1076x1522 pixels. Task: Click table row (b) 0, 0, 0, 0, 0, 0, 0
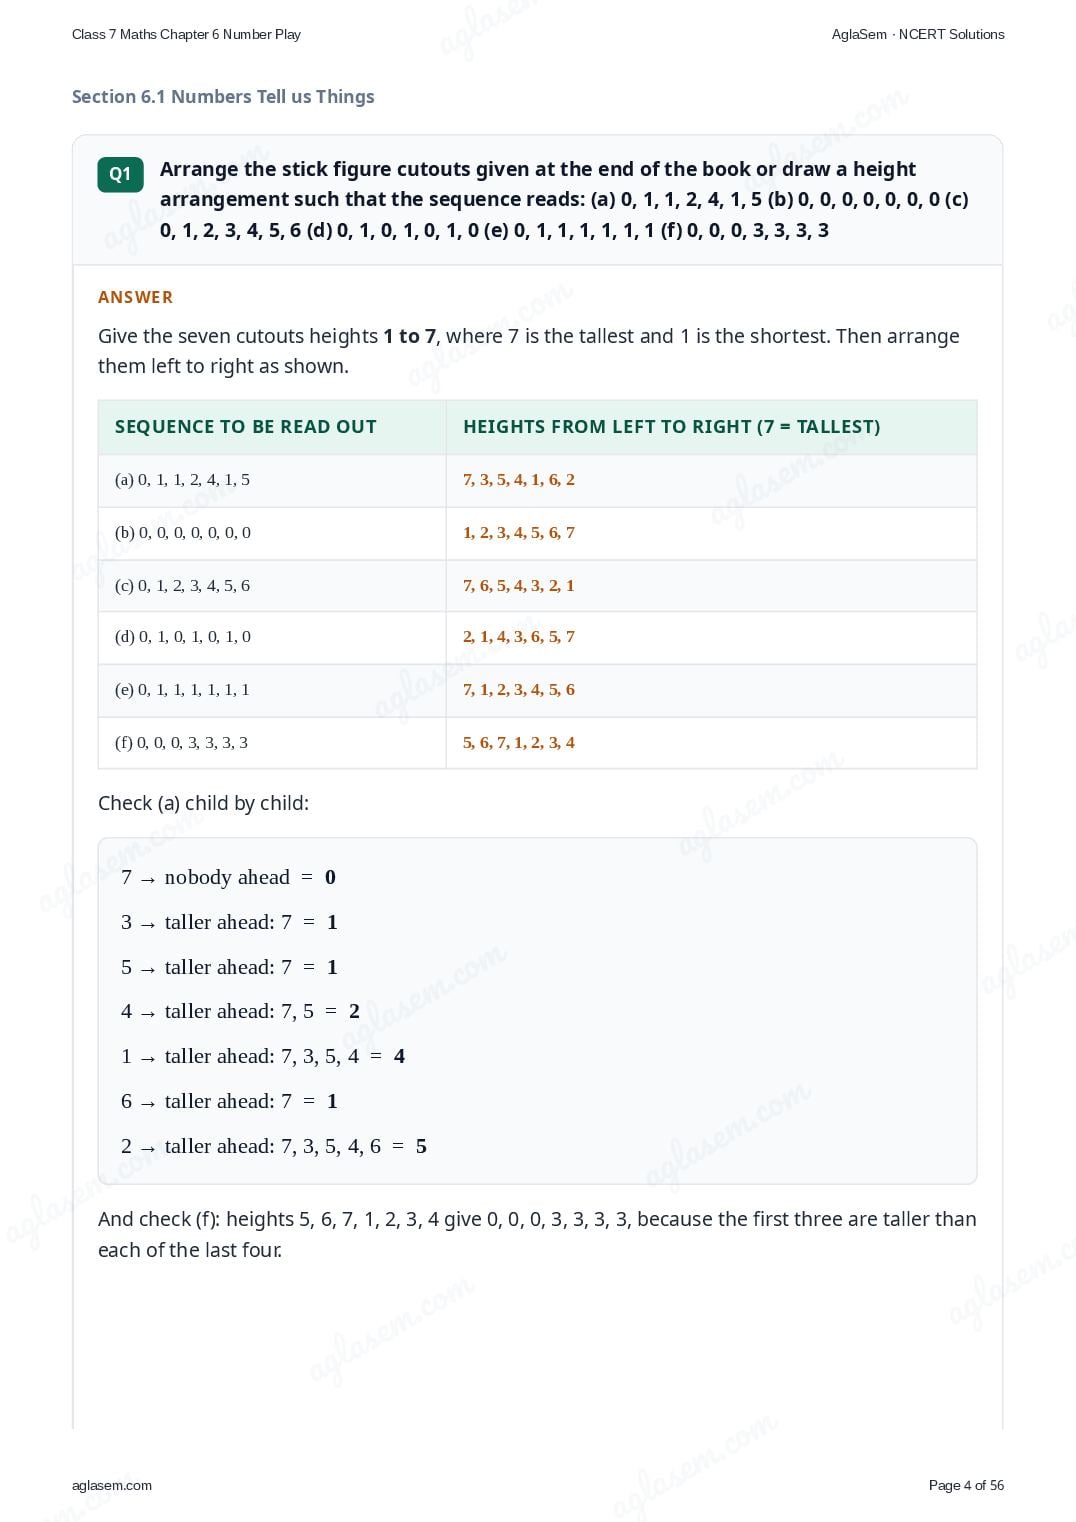coord(537,533)
